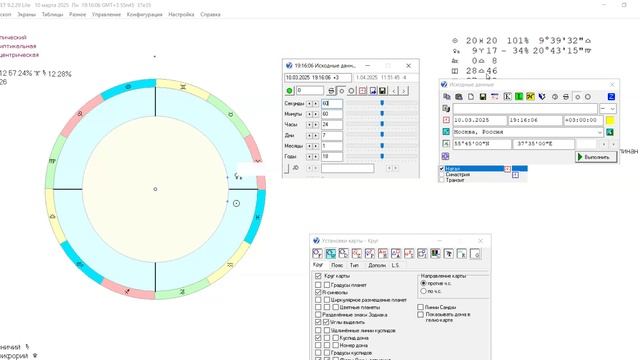Screen dimensions: 640x360
Task: Switch to the Дополн tab in chart settings
Action: 377,265
